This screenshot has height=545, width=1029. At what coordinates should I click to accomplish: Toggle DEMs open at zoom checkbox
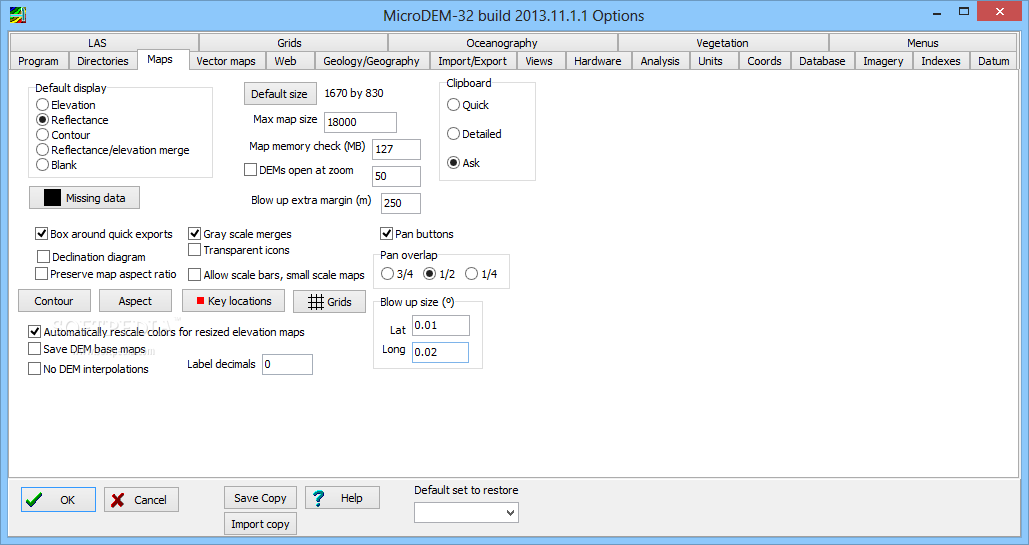click(250, 169)
